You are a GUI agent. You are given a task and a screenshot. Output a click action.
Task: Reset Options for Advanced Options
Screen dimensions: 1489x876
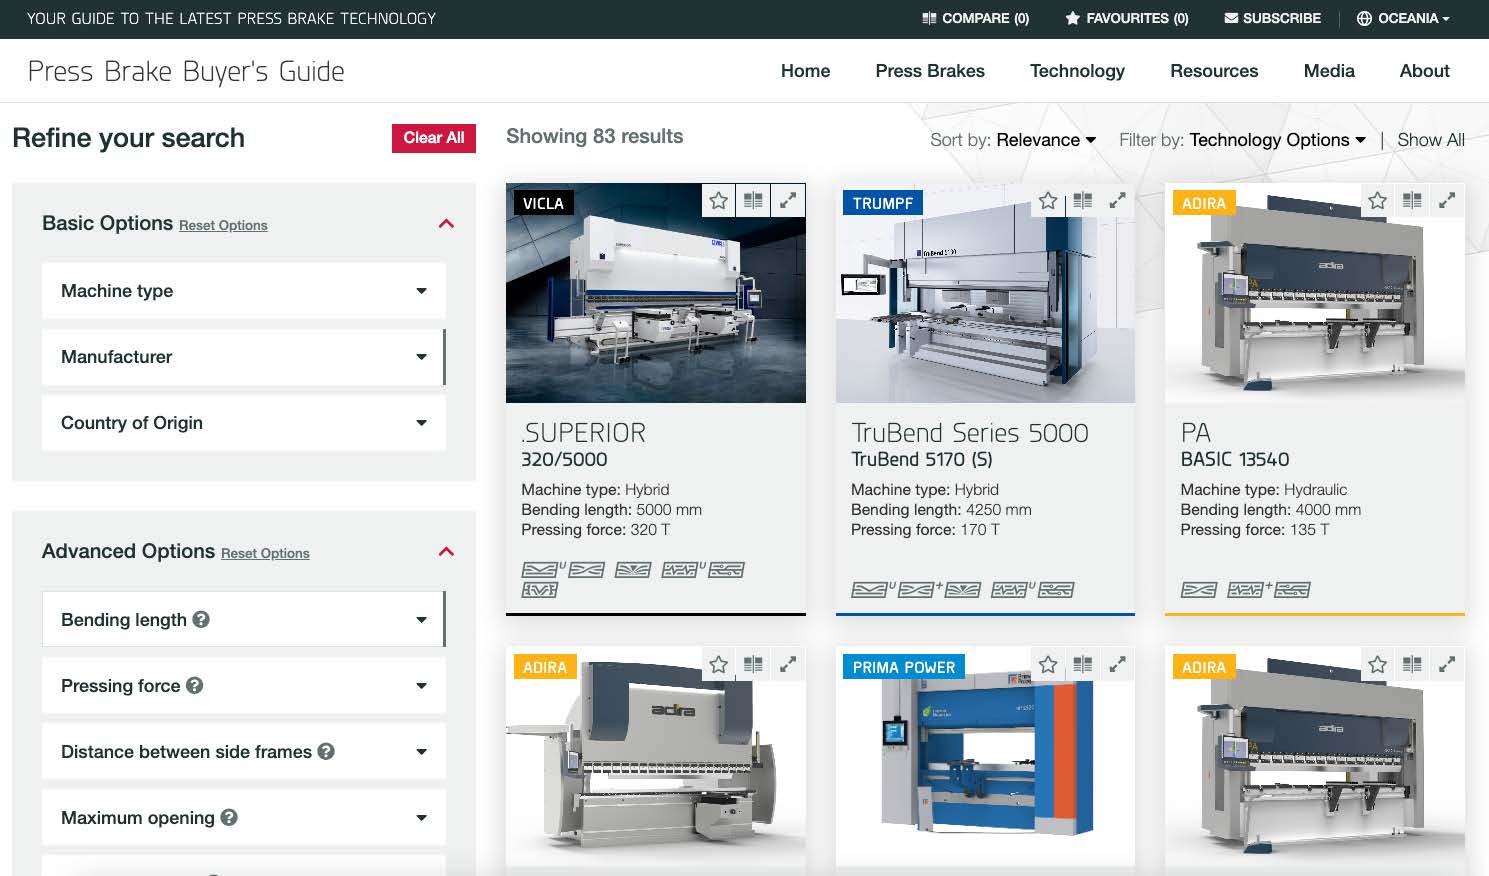(265, 553)
